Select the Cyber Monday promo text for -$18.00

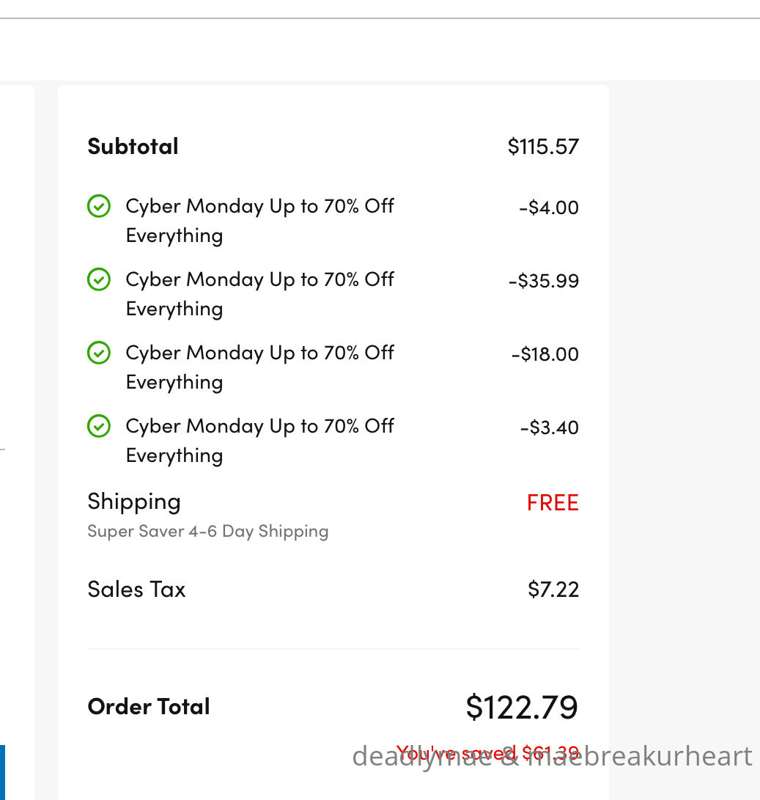click(260, 367)
